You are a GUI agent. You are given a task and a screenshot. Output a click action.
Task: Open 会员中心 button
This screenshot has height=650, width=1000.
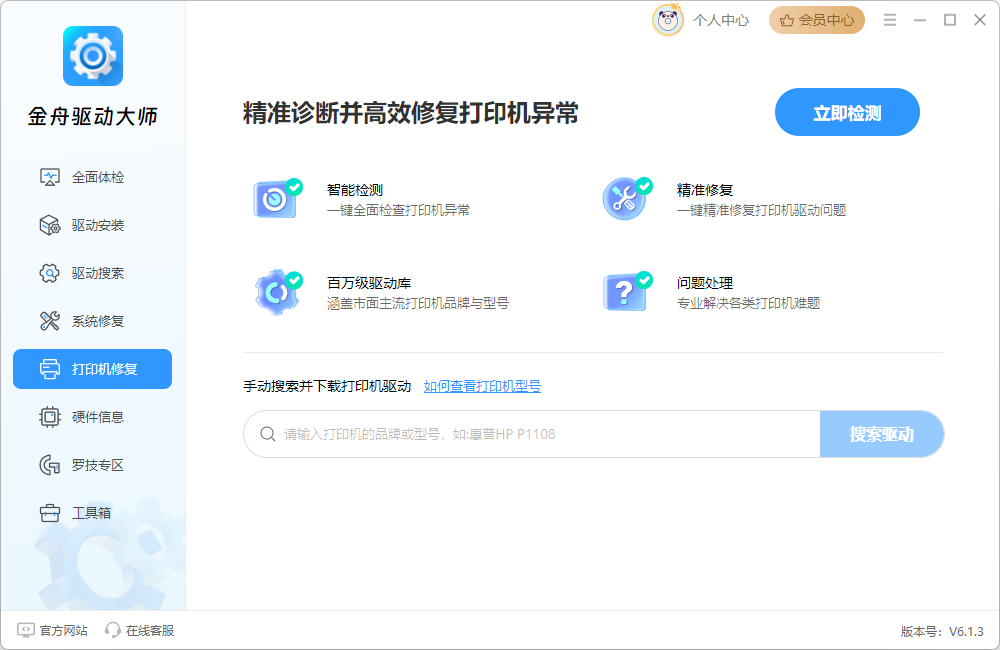817,20
